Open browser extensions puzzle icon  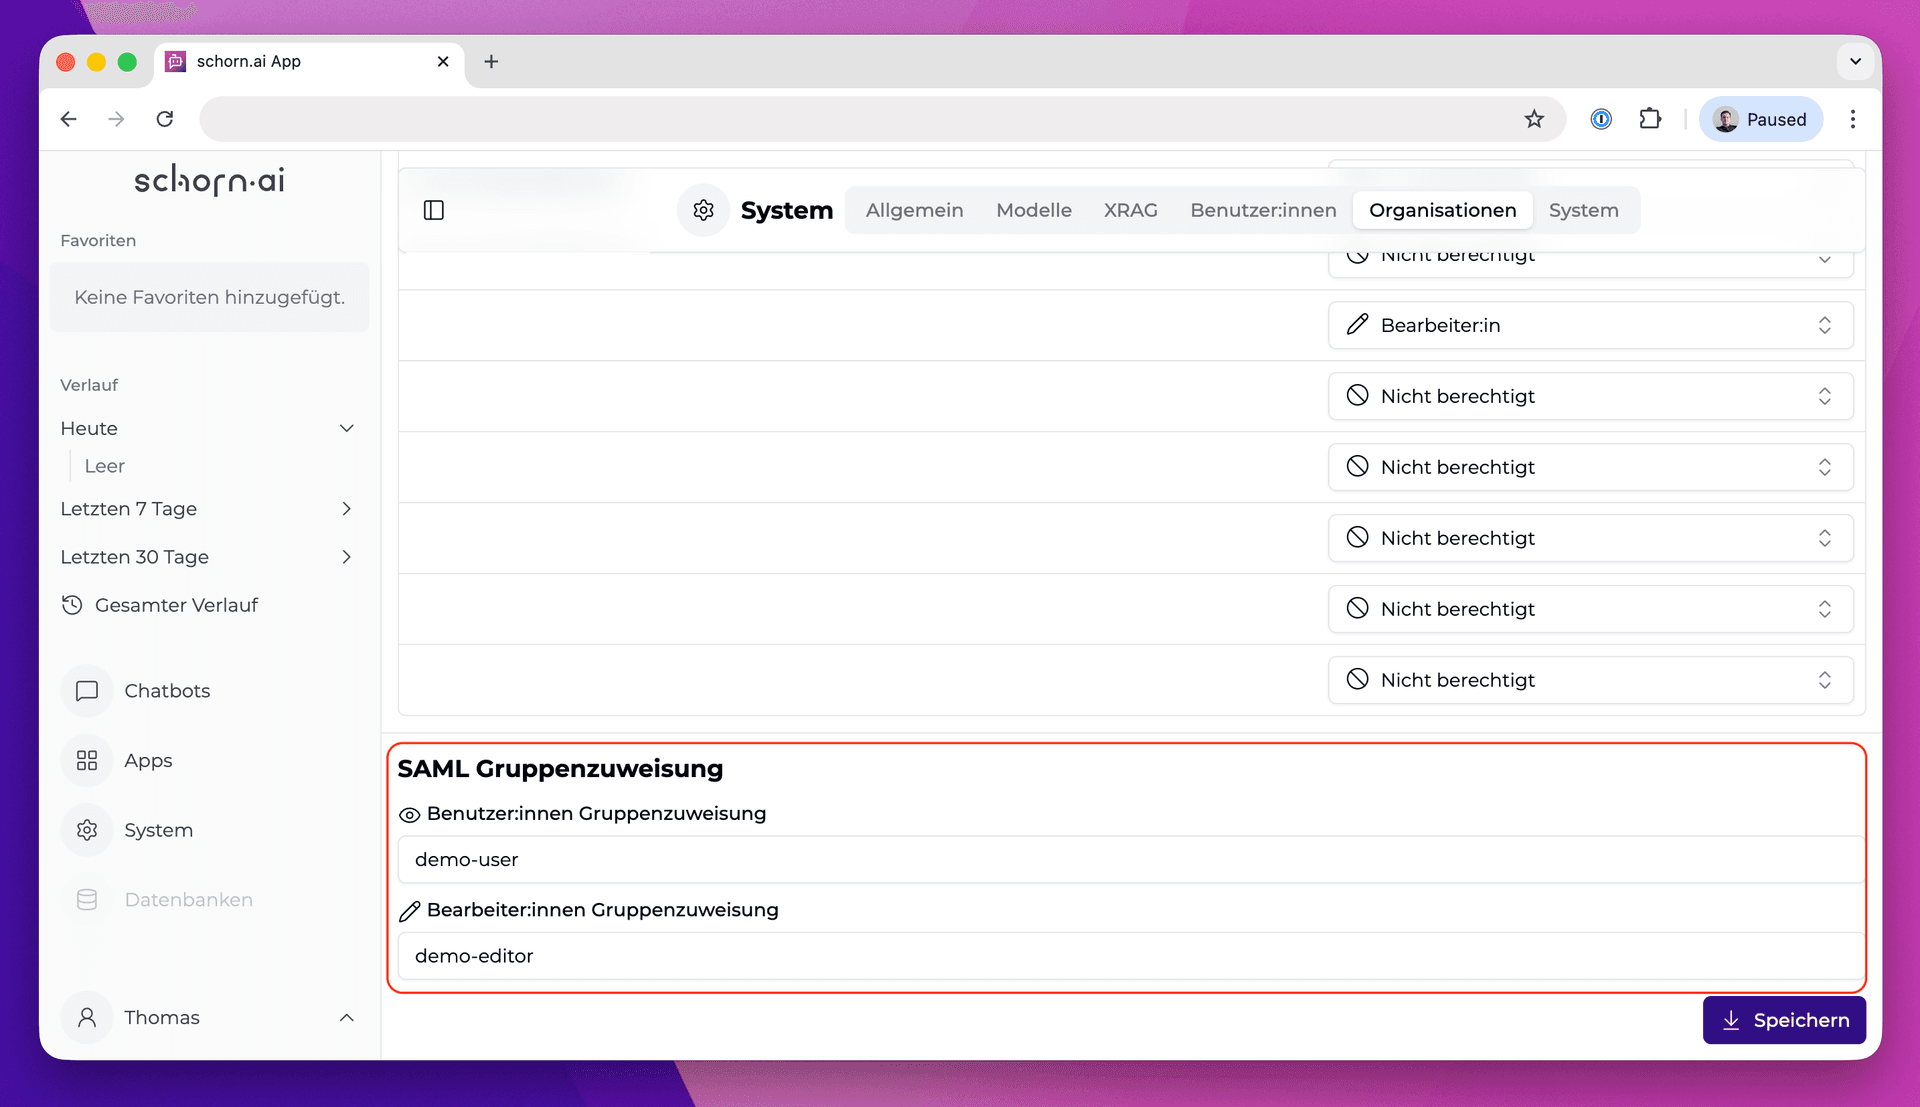[1650, 119]
